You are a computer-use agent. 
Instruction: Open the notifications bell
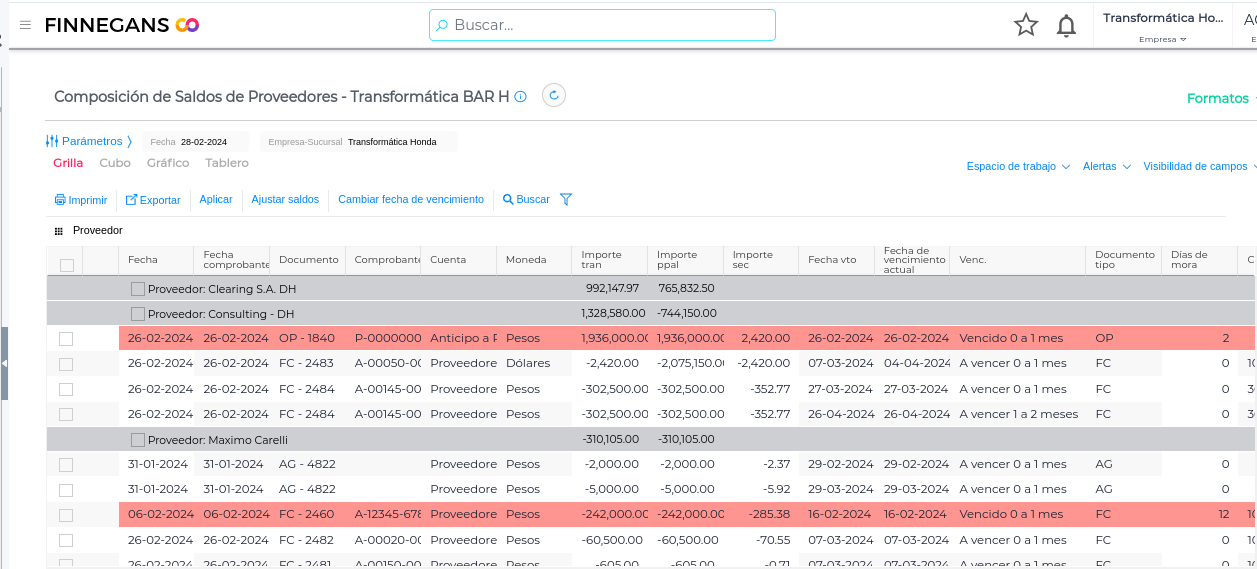click(x=1066, y=26)
